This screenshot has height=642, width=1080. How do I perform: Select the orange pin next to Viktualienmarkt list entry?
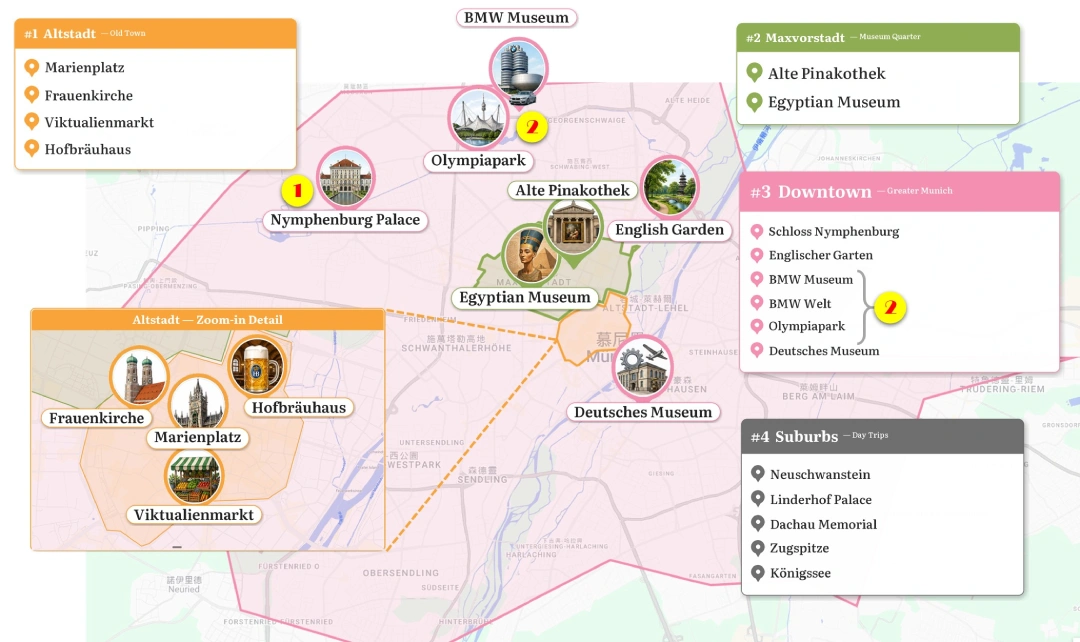[x=31, y=121]
